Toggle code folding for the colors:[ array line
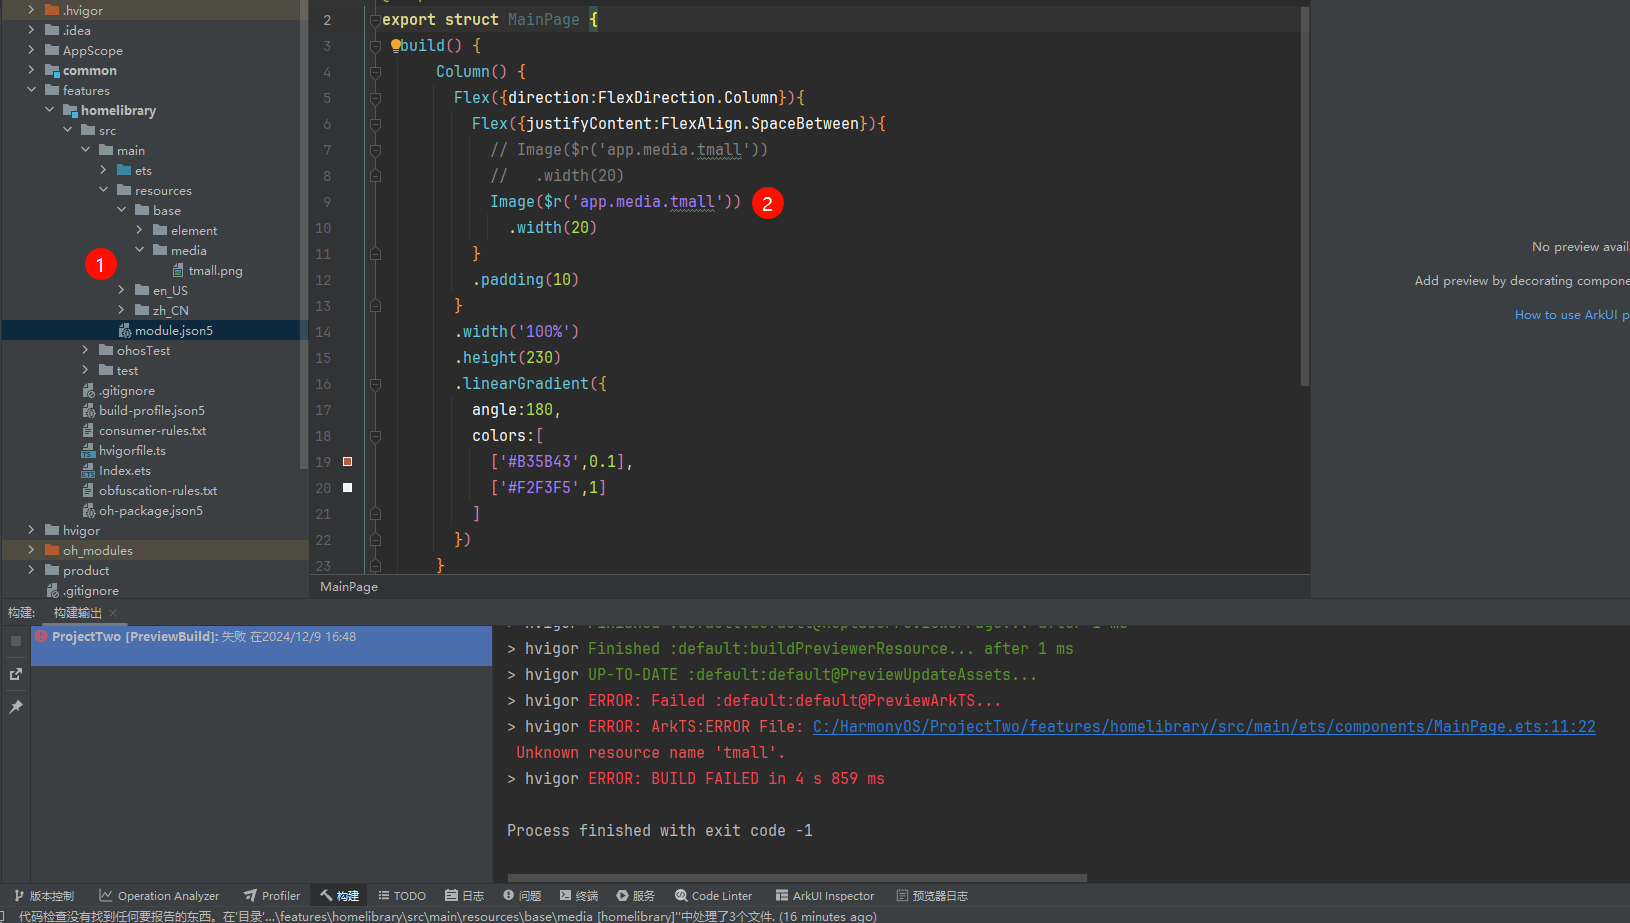The image size is (1630, 923). click(x=375, y=436)
